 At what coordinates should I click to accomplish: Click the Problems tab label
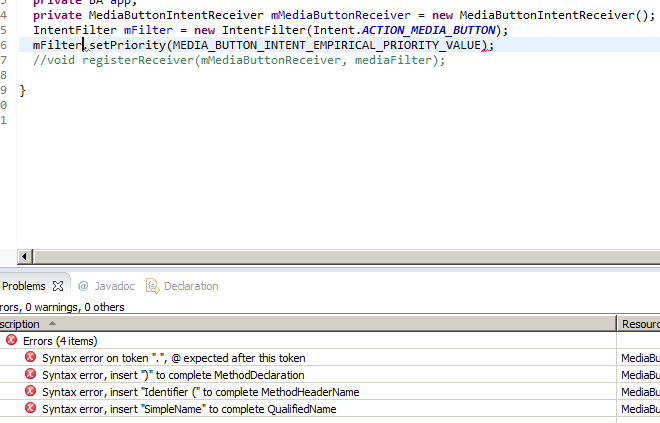[23, 286]
